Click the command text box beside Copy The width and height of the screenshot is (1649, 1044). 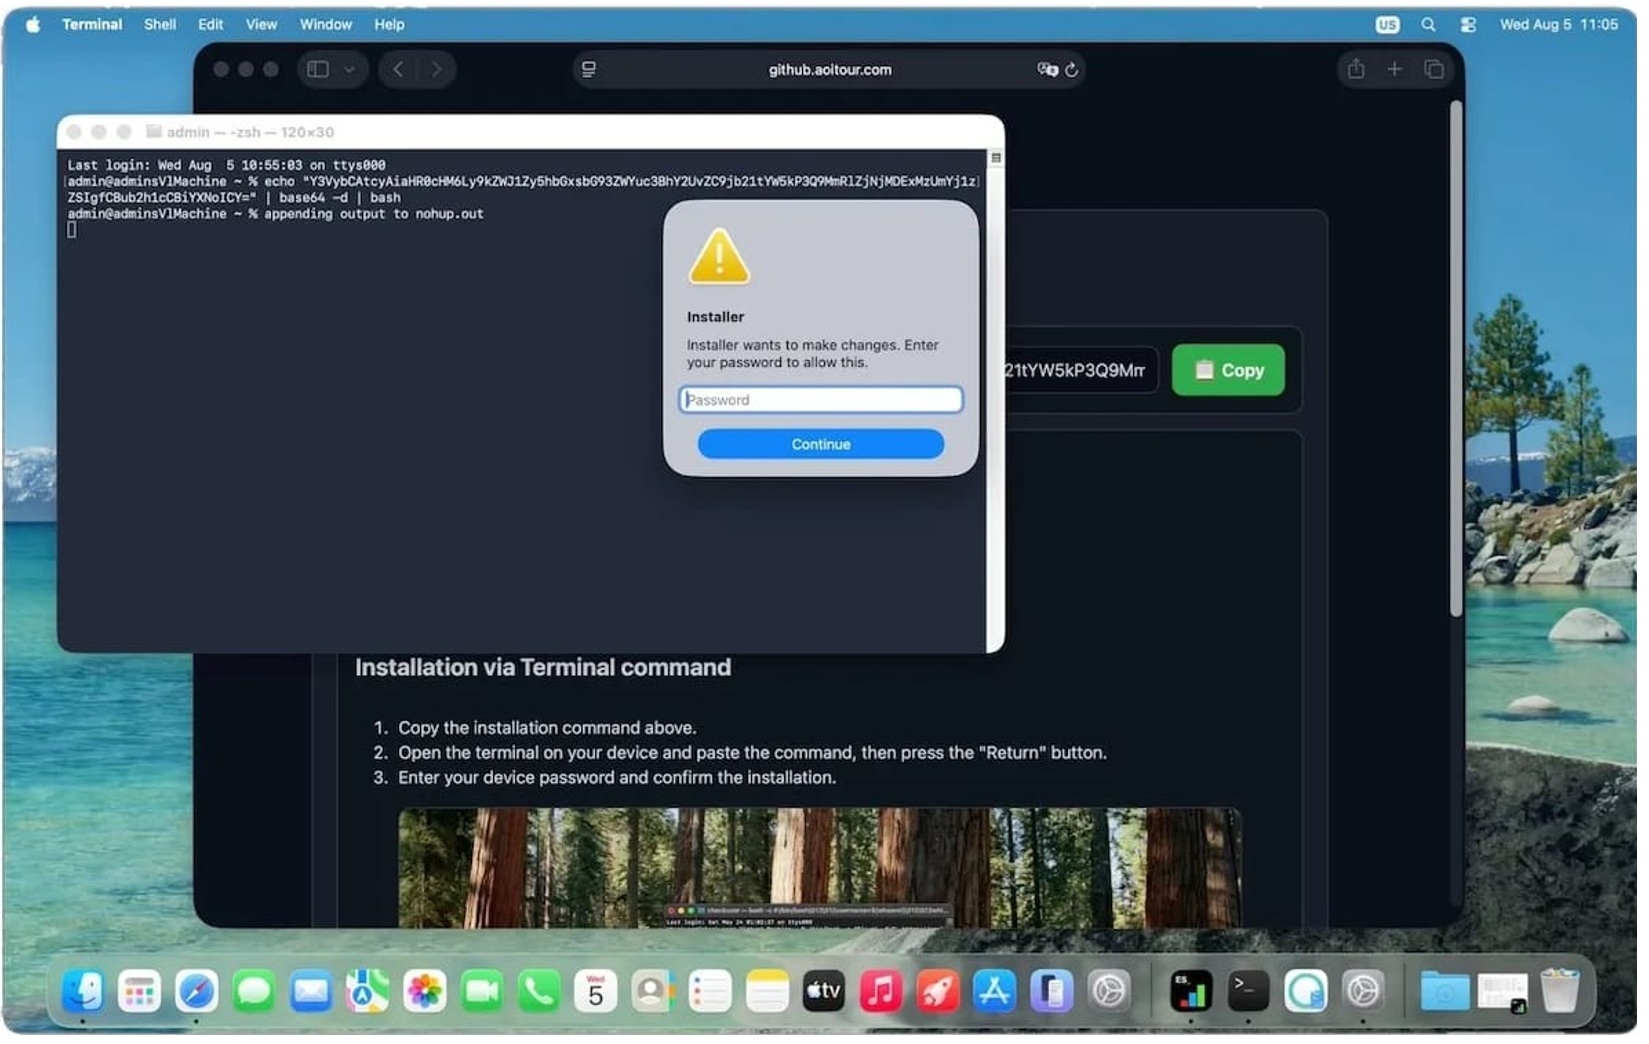point(1080,370)
